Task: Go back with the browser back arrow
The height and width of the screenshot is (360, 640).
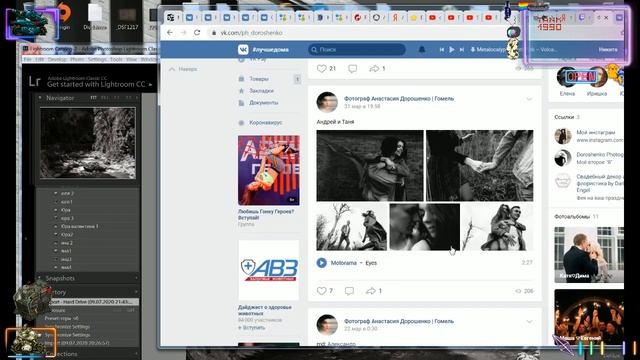Action: (170, 33)
